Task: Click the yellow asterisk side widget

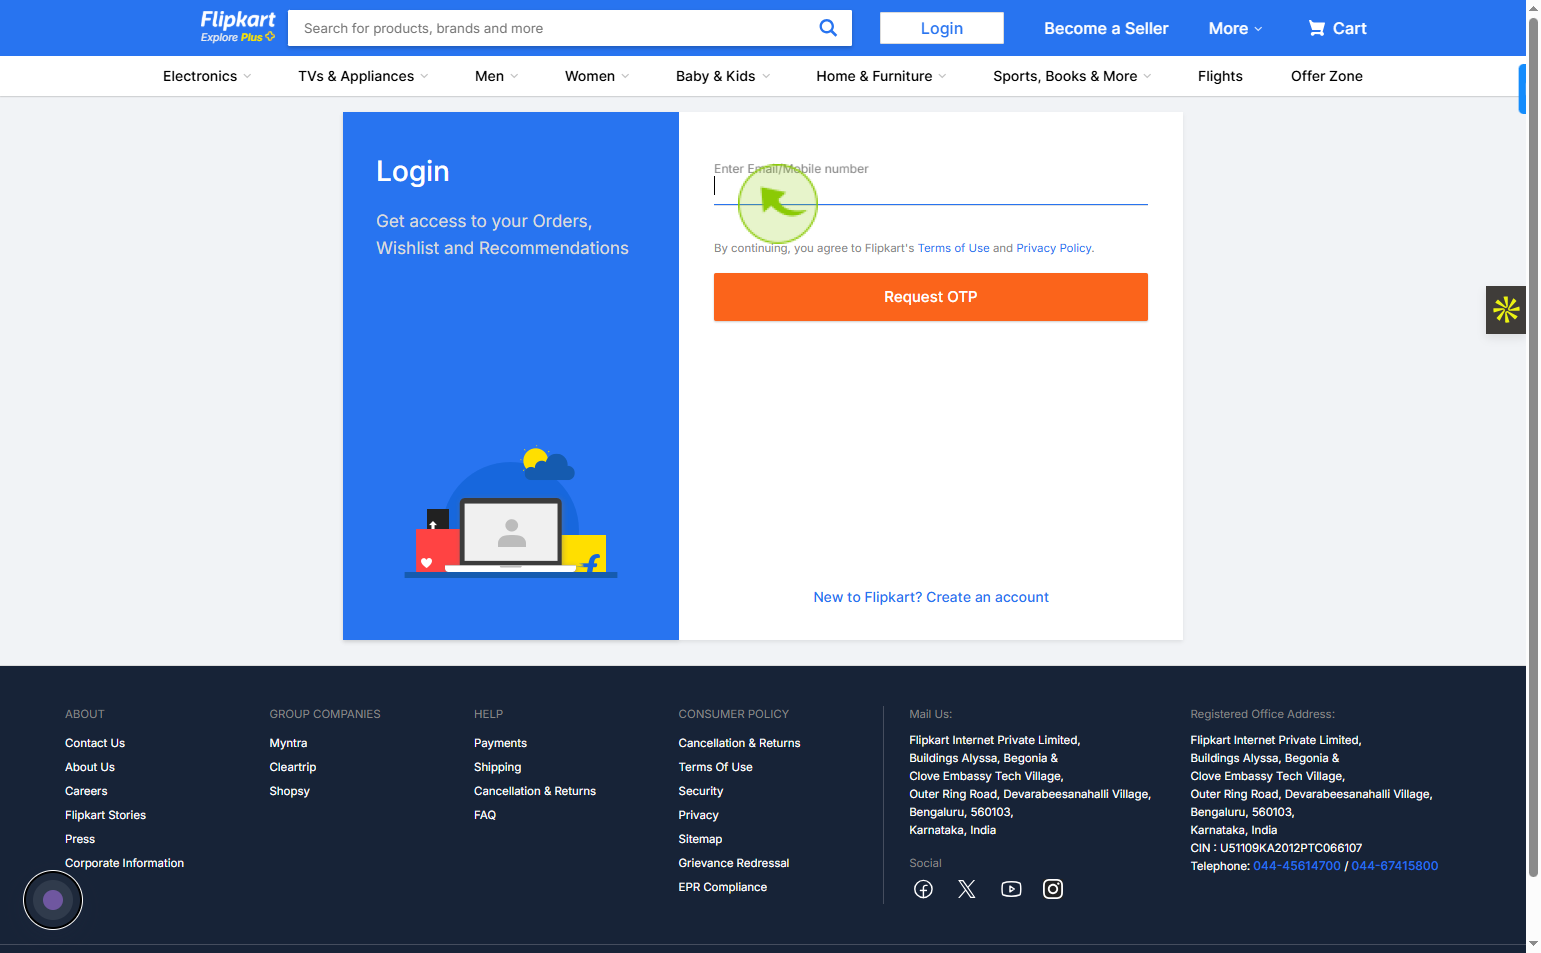Action: 1506,310
